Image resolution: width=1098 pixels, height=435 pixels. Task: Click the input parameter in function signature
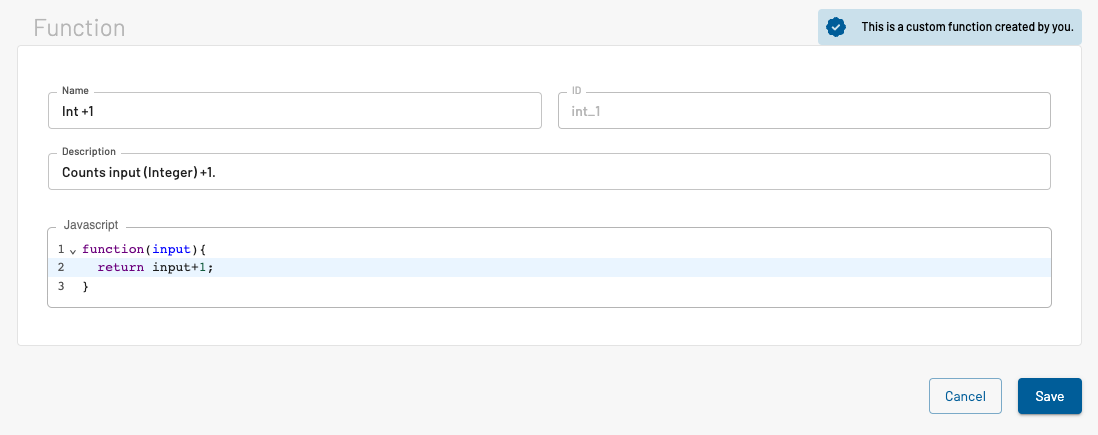(172, 249)
